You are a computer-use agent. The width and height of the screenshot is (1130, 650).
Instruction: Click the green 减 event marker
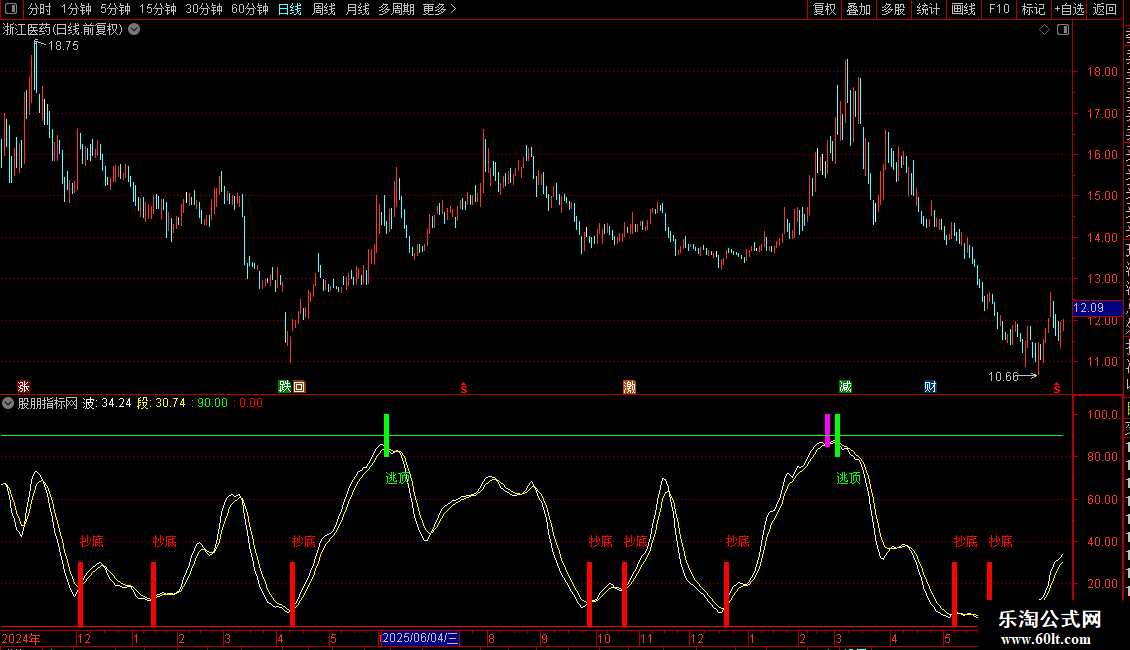(x=845, y=387)
